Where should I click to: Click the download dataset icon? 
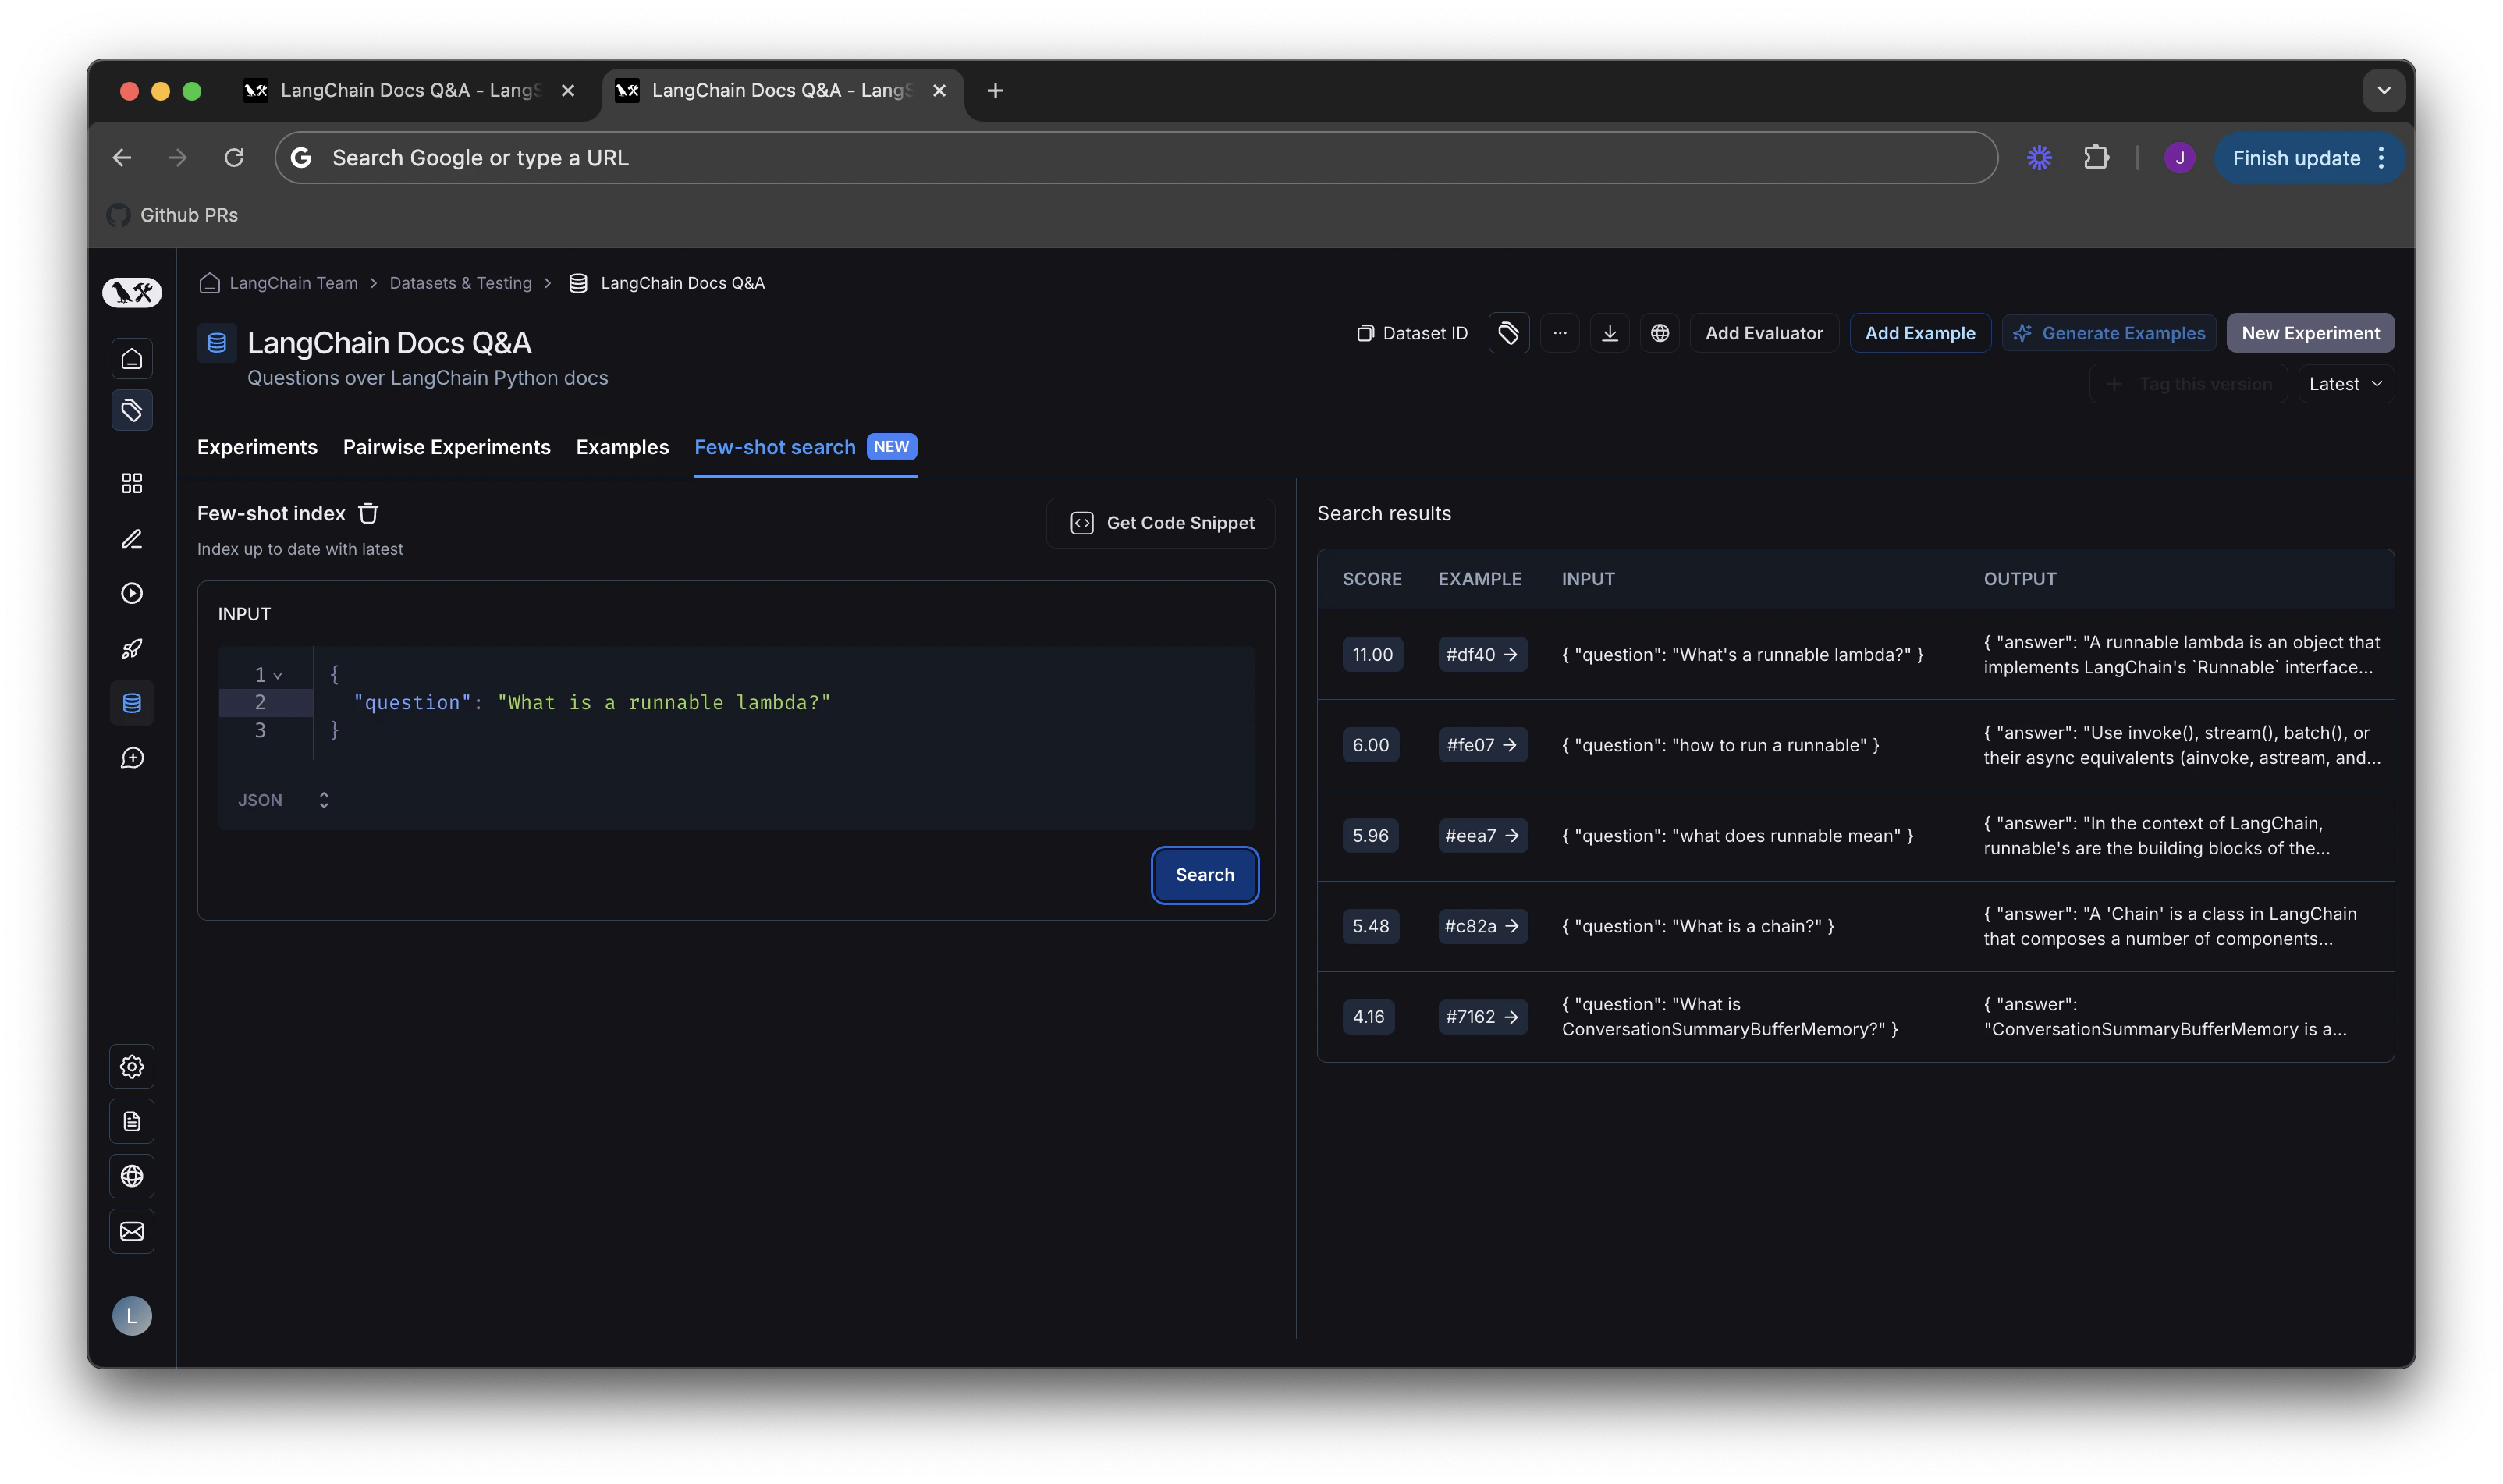pos(1609,333)
